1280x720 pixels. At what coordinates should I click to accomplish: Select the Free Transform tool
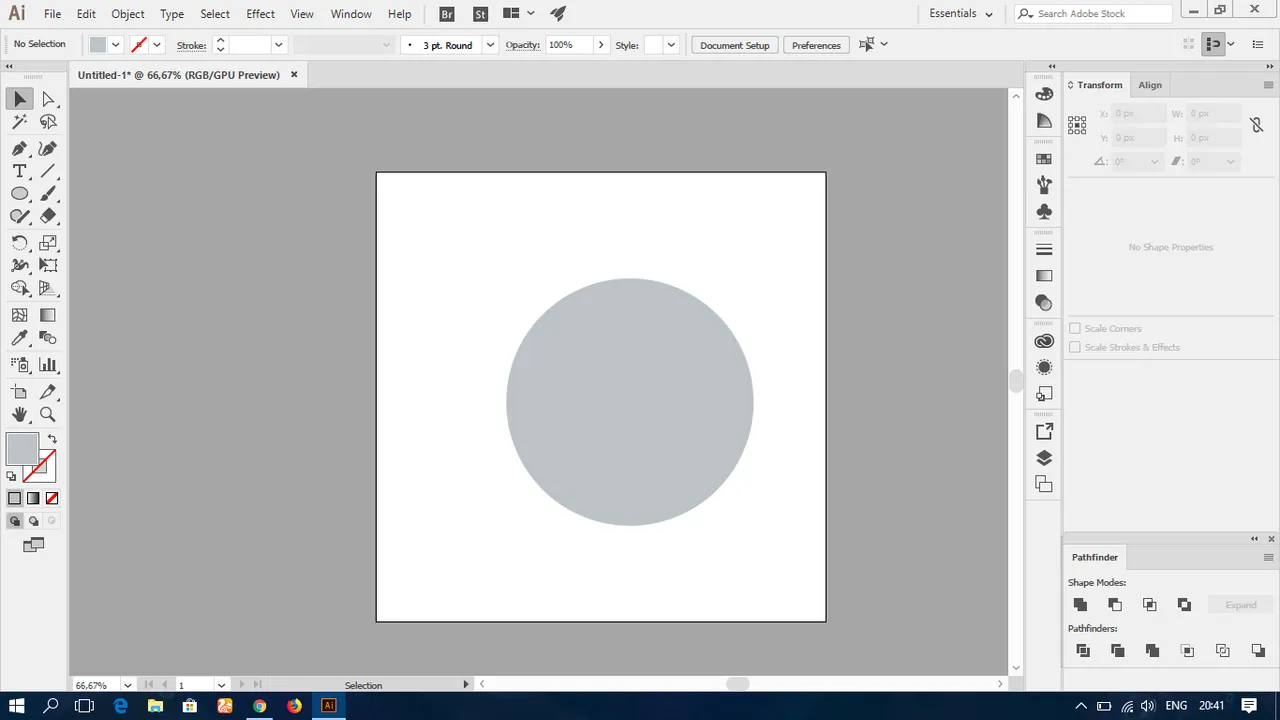tap(48, 266)
